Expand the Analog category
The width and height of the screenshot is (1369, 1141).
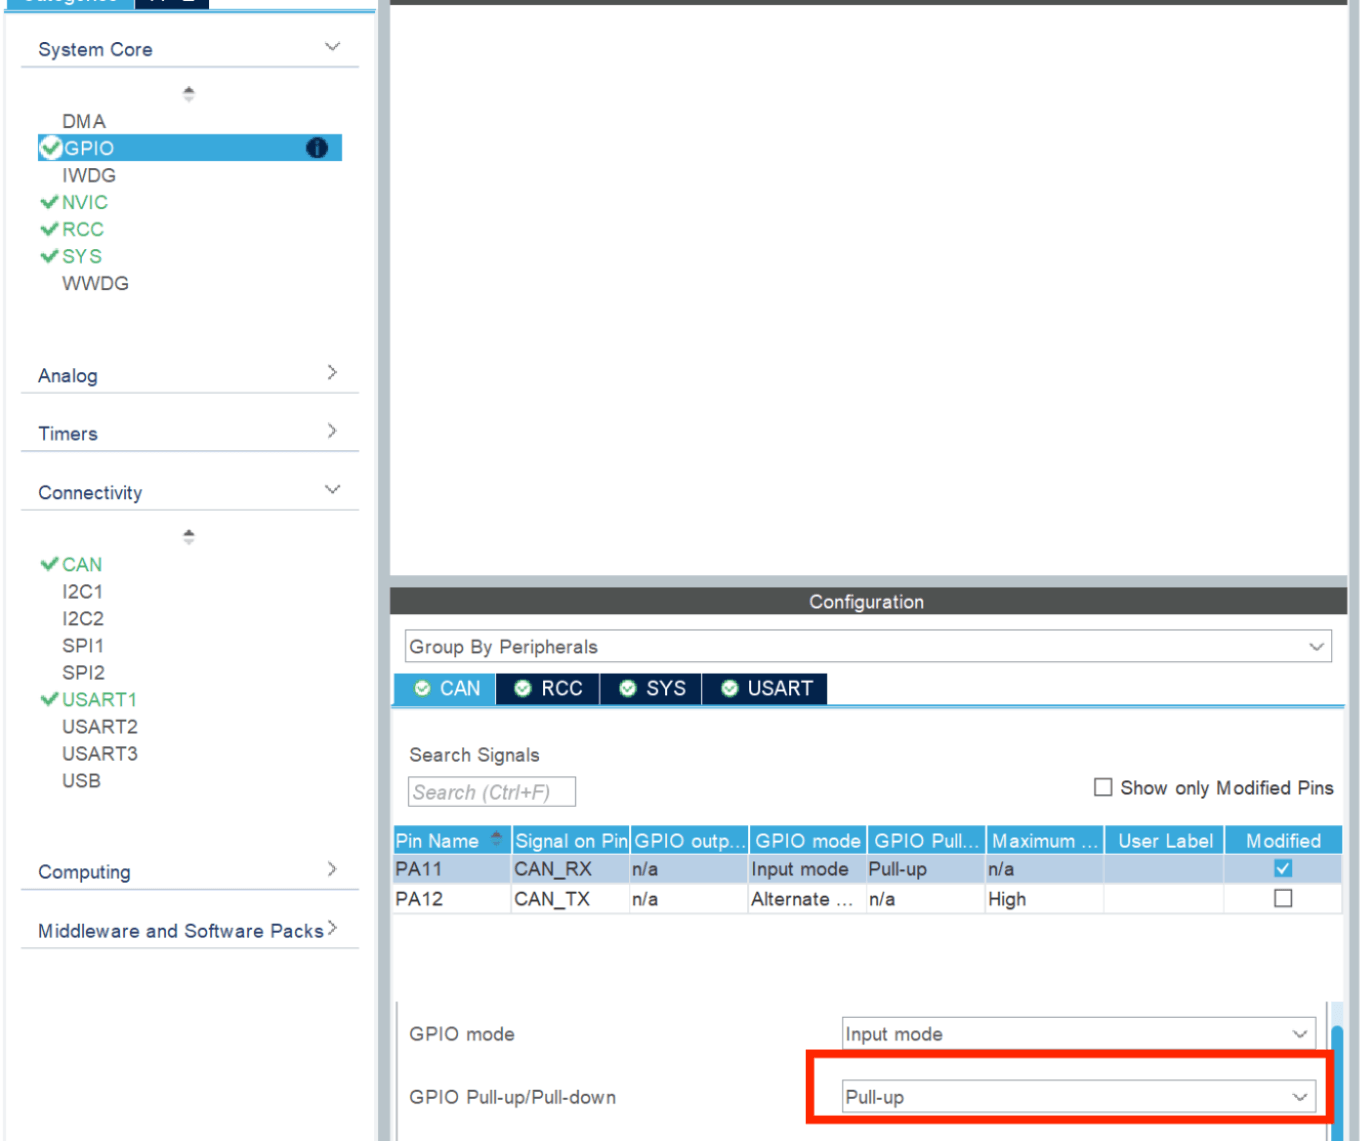point(332,372)
